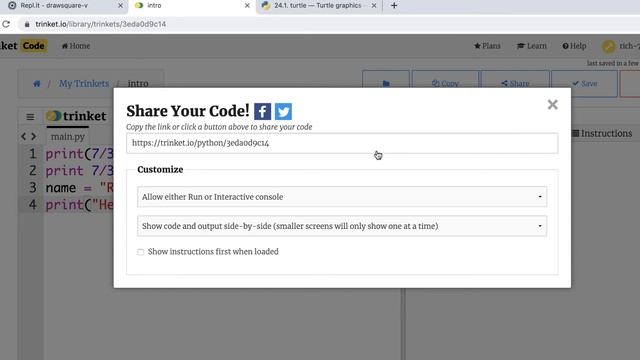Open the Instructions panel
This screenshot has width=640, height=360.
(602, 133)
